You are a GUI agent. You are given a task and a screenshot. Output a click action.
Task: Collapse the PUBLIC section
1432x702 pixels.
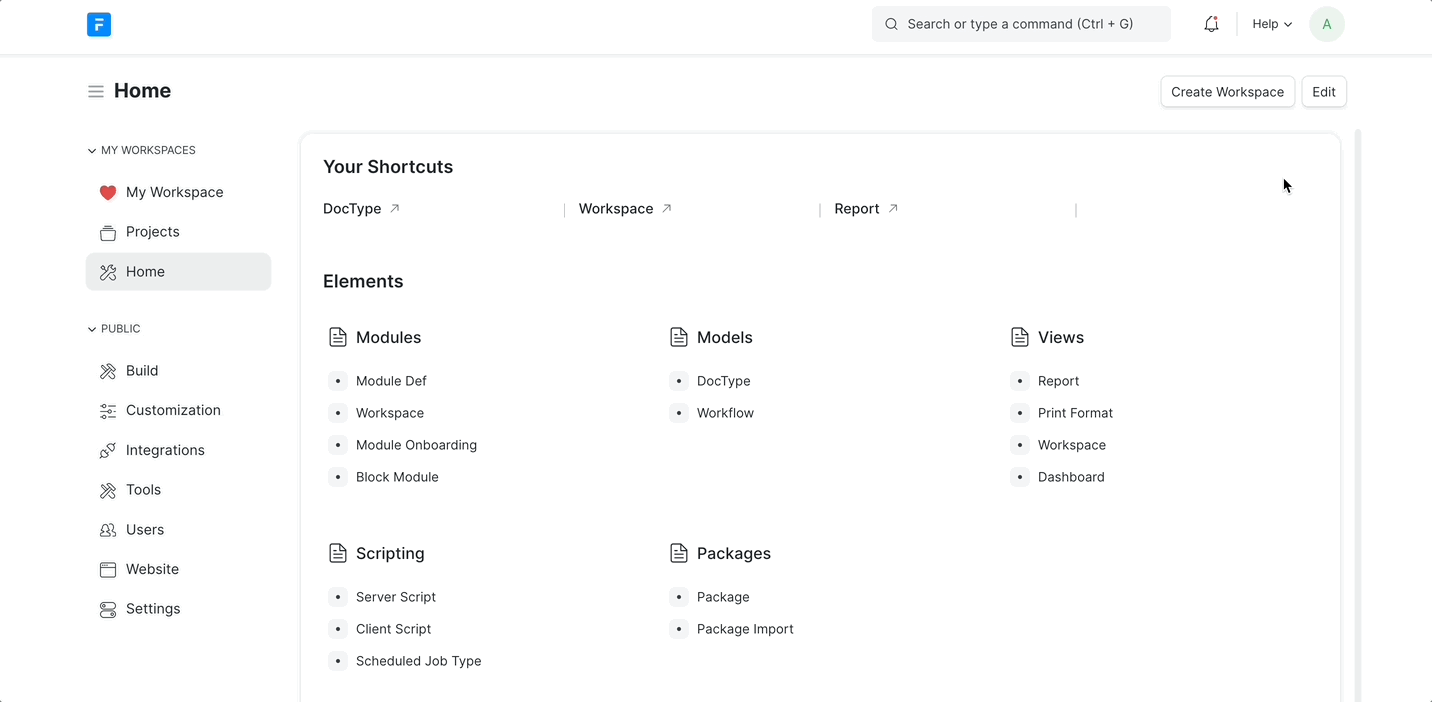click(x=92, y=329)
